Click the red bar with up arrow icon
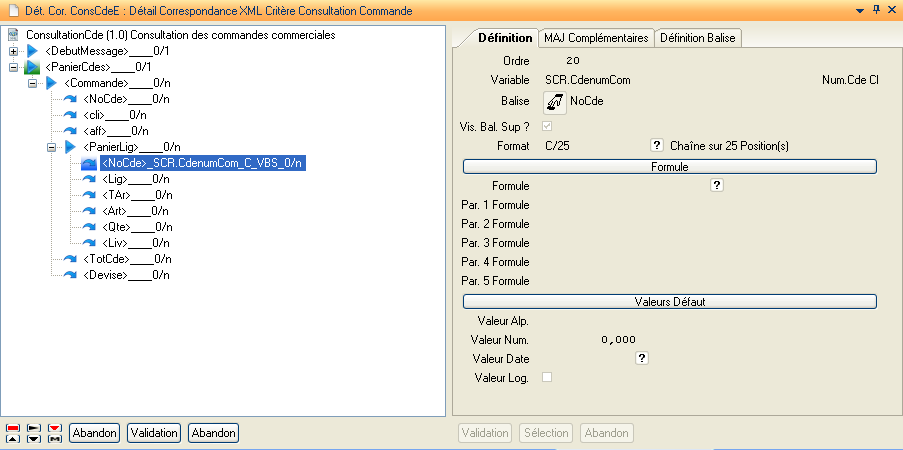 click(11, 433)
